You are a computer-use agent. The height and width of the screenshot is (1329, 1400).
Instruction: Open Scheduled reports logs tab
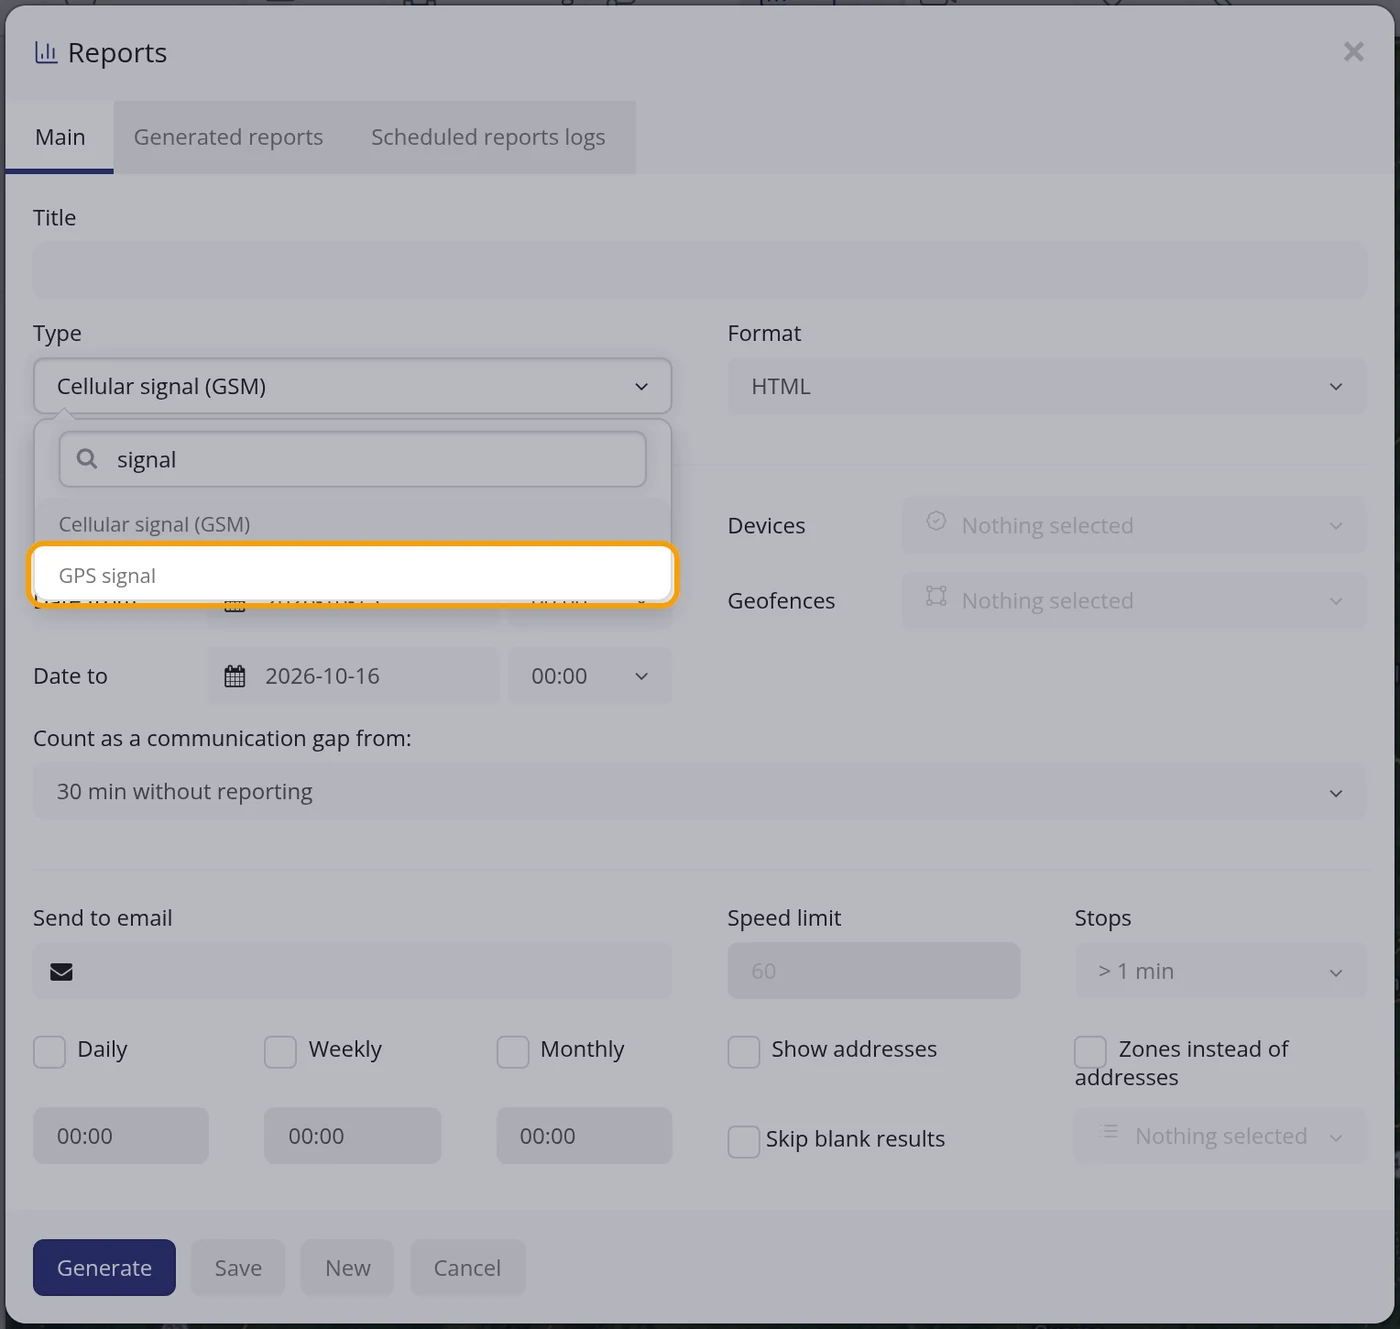tap(488, 137)
